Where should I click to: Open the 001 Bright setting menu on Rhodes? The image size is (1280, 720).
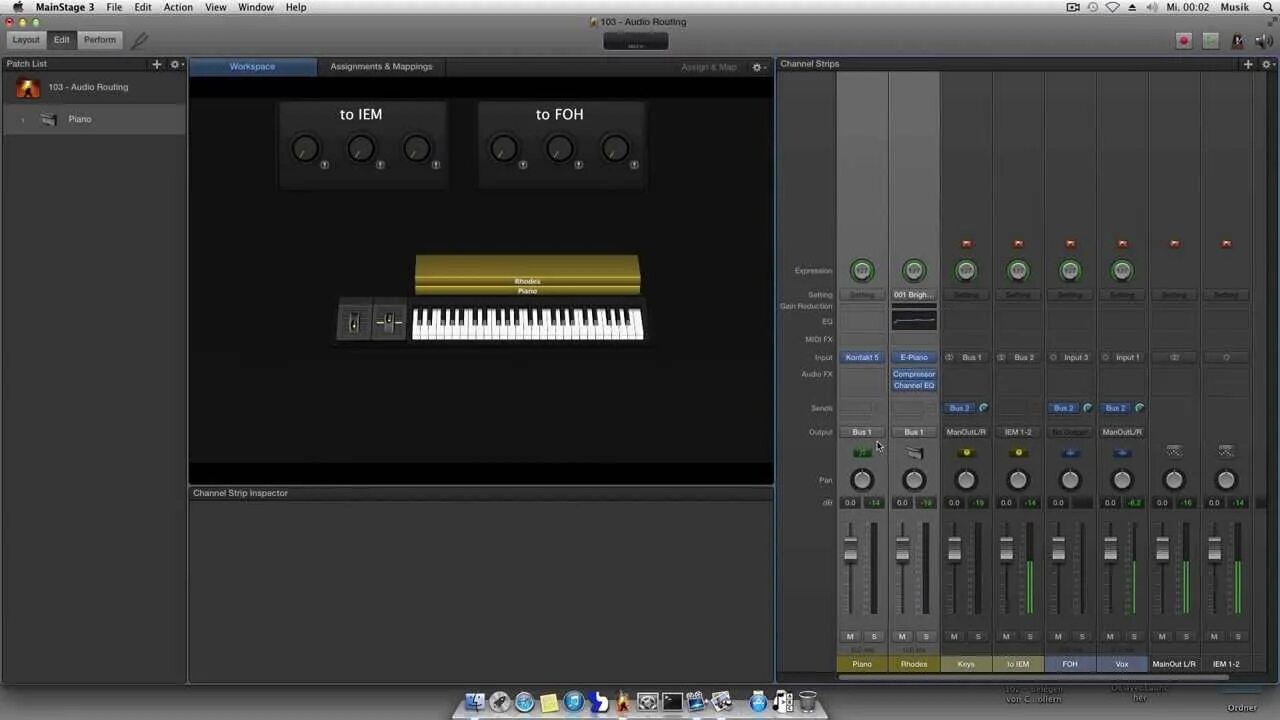point(914,295)
